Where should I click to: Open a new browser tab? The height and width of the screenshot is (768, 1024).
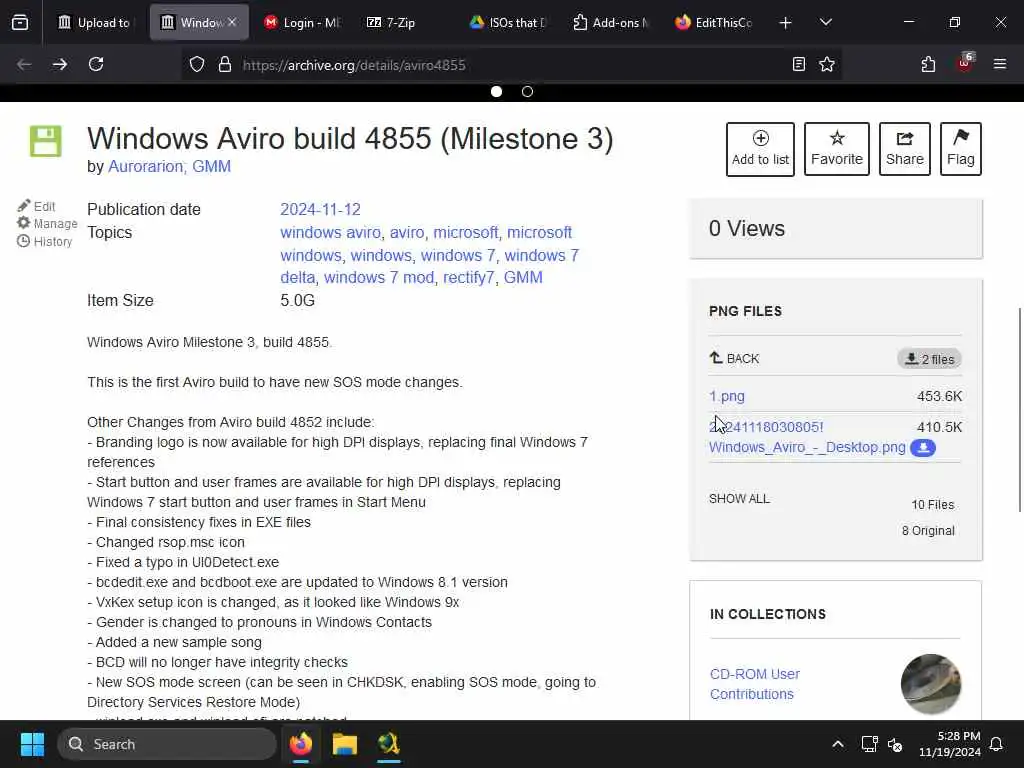[786, 23]
